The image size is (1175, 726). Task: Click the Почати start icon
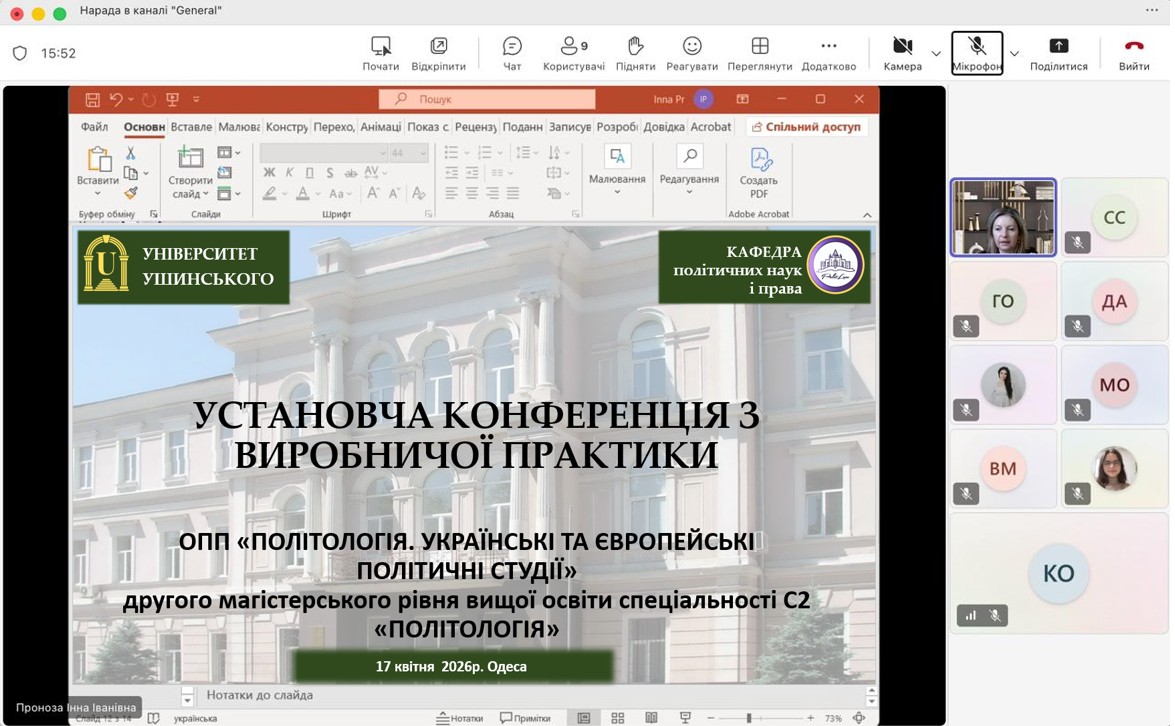pos(381,53)
